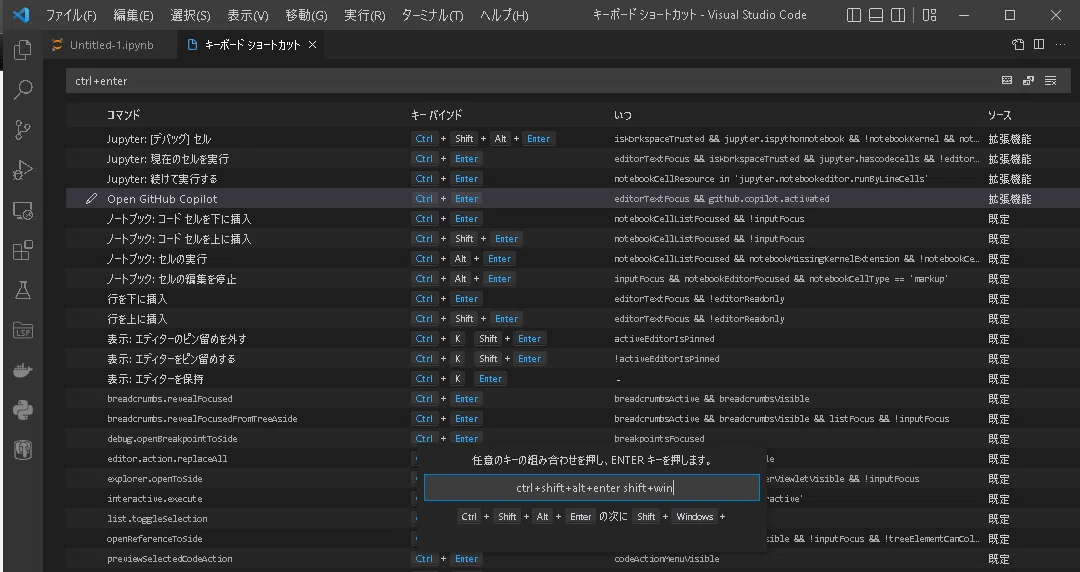This screenshot has height=572, width=1080.
Task: Open the Customize Layout icon
Action: tap(929, 15)
